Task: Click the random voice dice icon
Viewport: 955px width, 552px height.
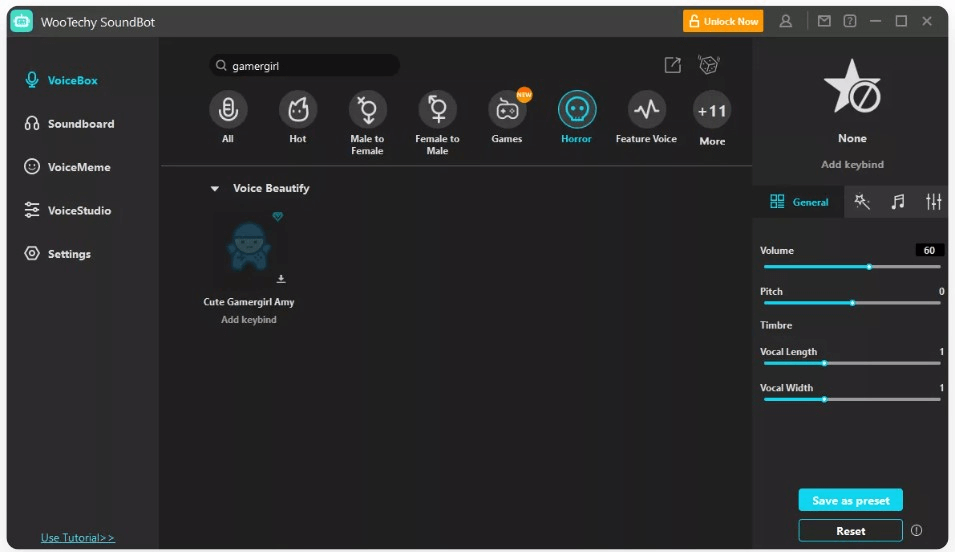Action: tap(709, 65)
